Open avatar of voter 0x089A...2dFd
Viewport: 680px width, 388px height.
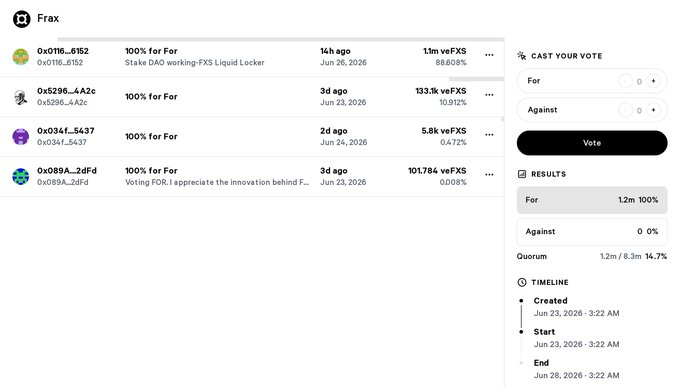[x=20, y=176]
